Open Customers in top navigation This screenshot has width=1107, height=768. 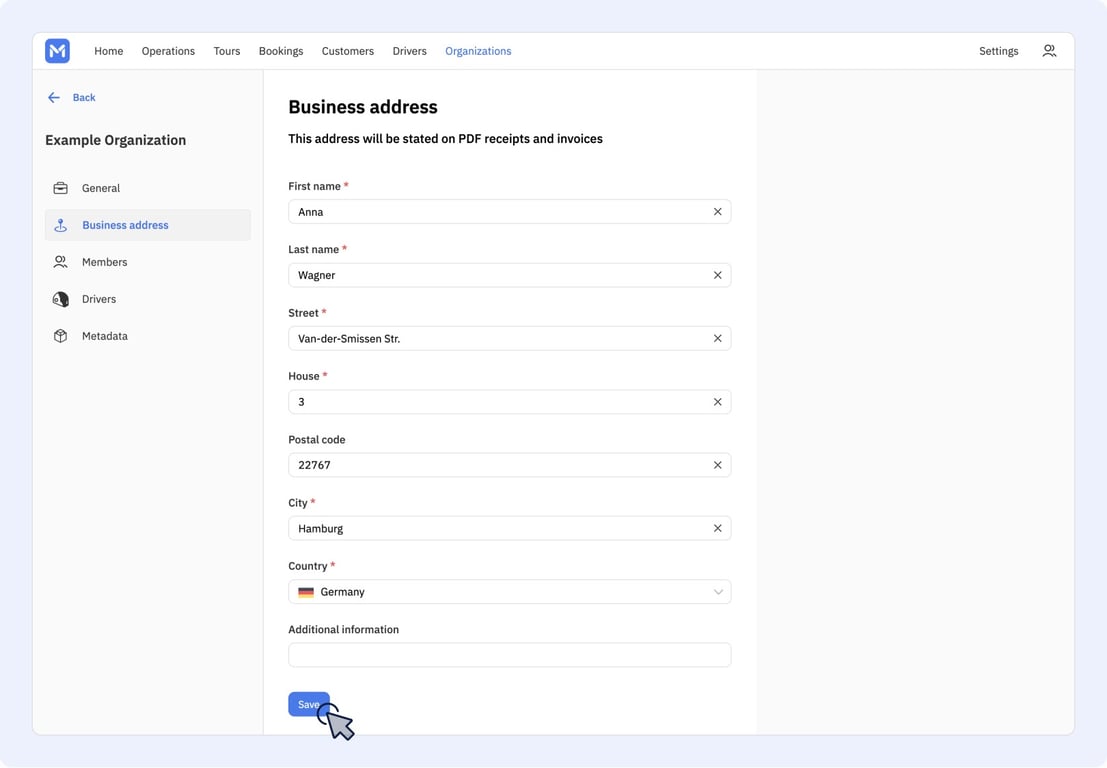click(348, 51)
